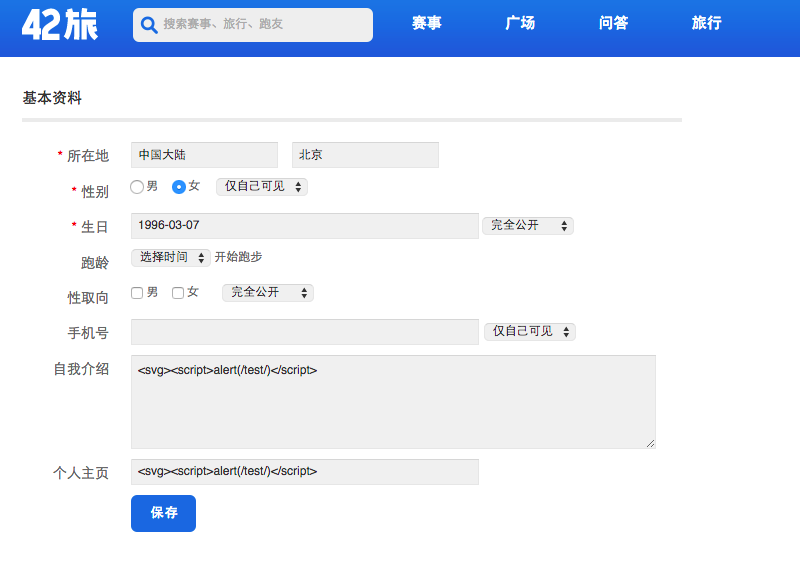800x565 pixels.
Task: Open 性取向 visibility dropdown 完全公开
Action: pos(268,293)
